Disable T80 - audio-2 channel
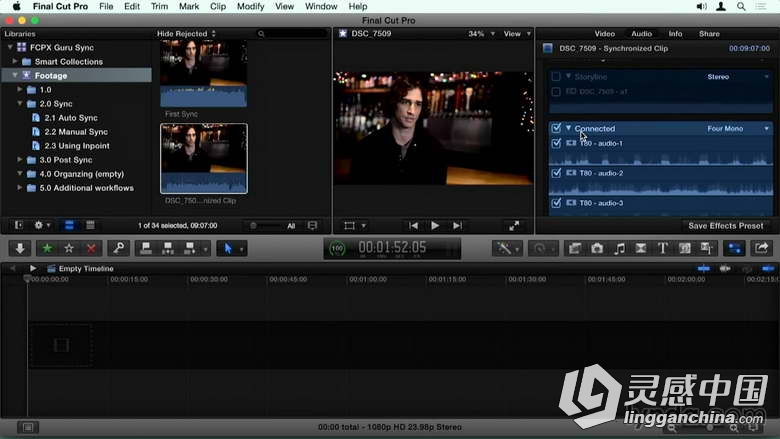The image size is (780, 439). (556, 173)
